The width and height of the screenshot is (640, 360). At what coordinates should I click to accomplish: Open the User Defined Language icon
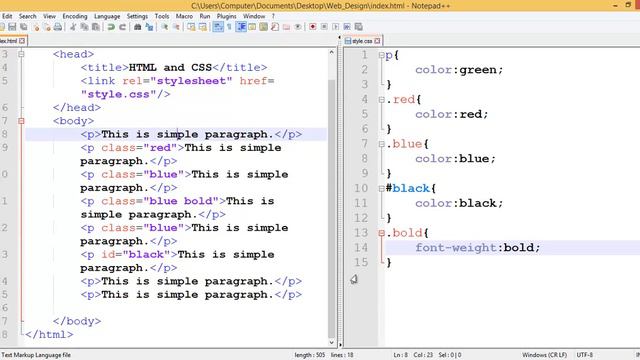point(252,27)
